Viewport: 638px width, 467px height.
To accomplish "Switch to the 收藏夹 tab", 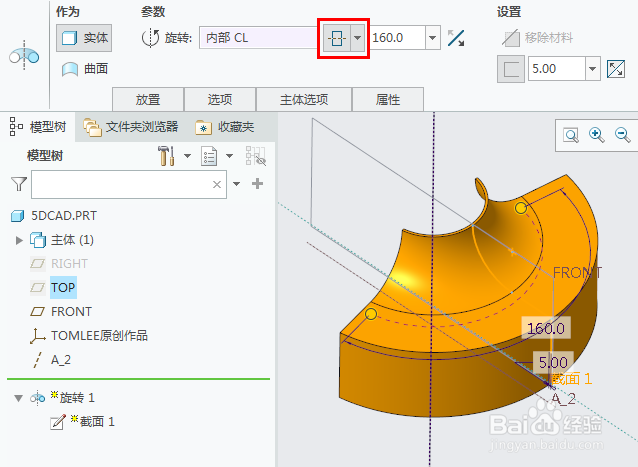I will (x=225, y=127).
